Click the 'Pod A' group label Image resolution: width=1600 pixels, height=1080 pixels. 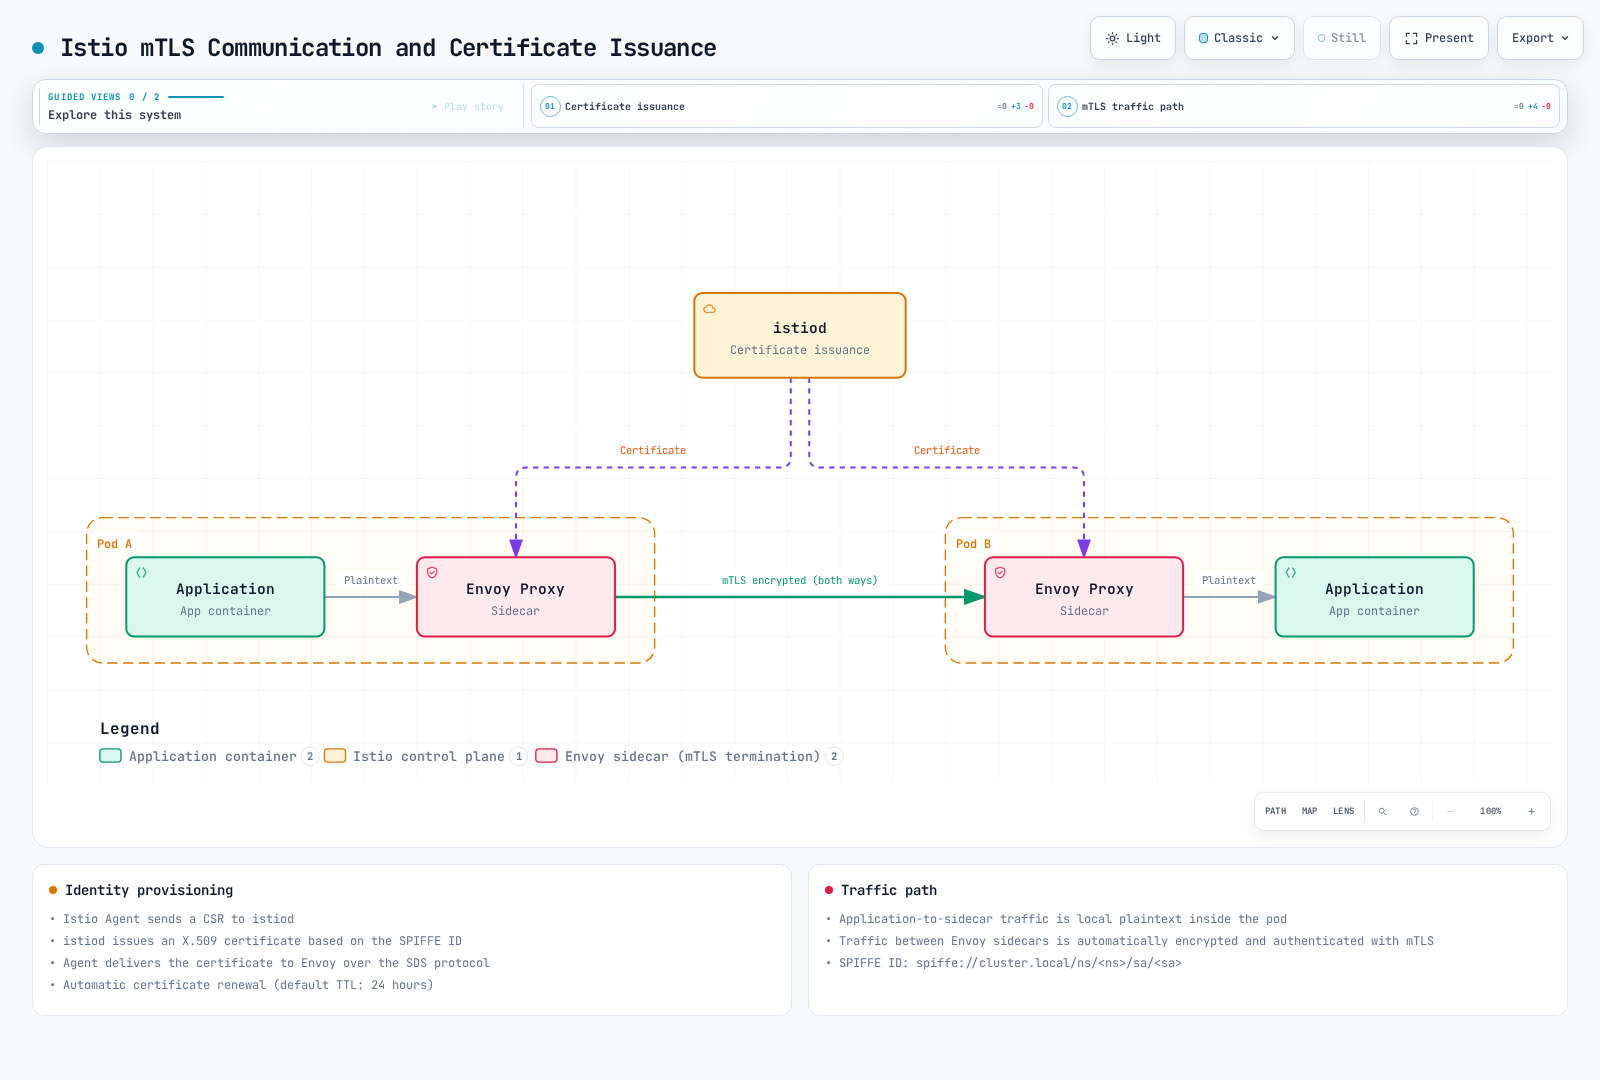click(115, 544)
